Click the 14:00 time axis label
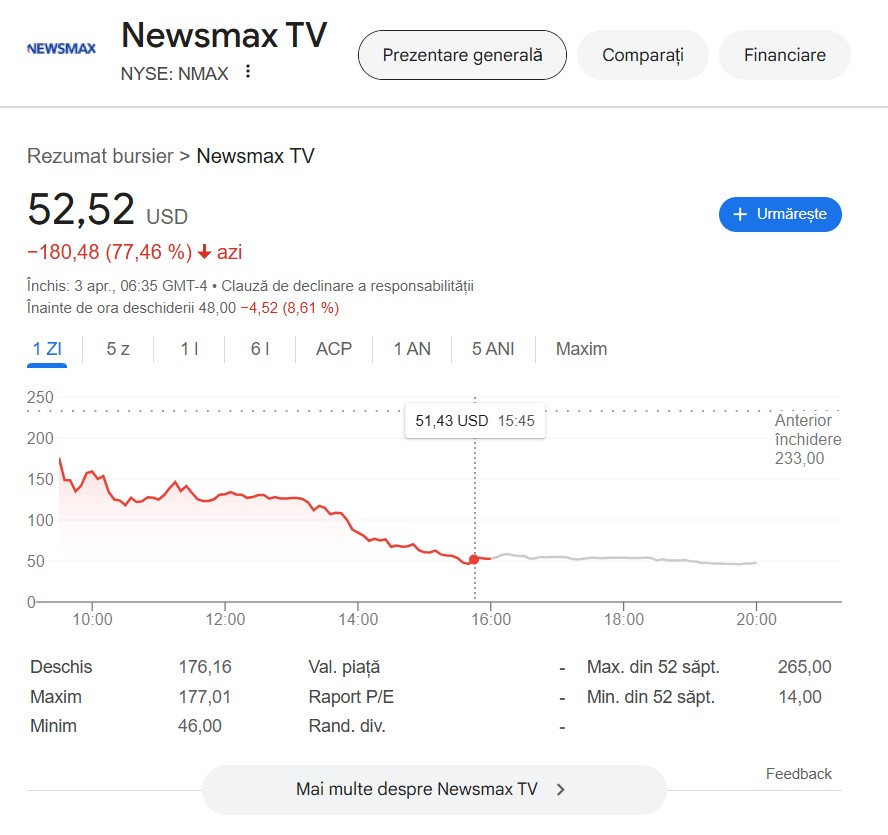888x835 pixels. 358,619
